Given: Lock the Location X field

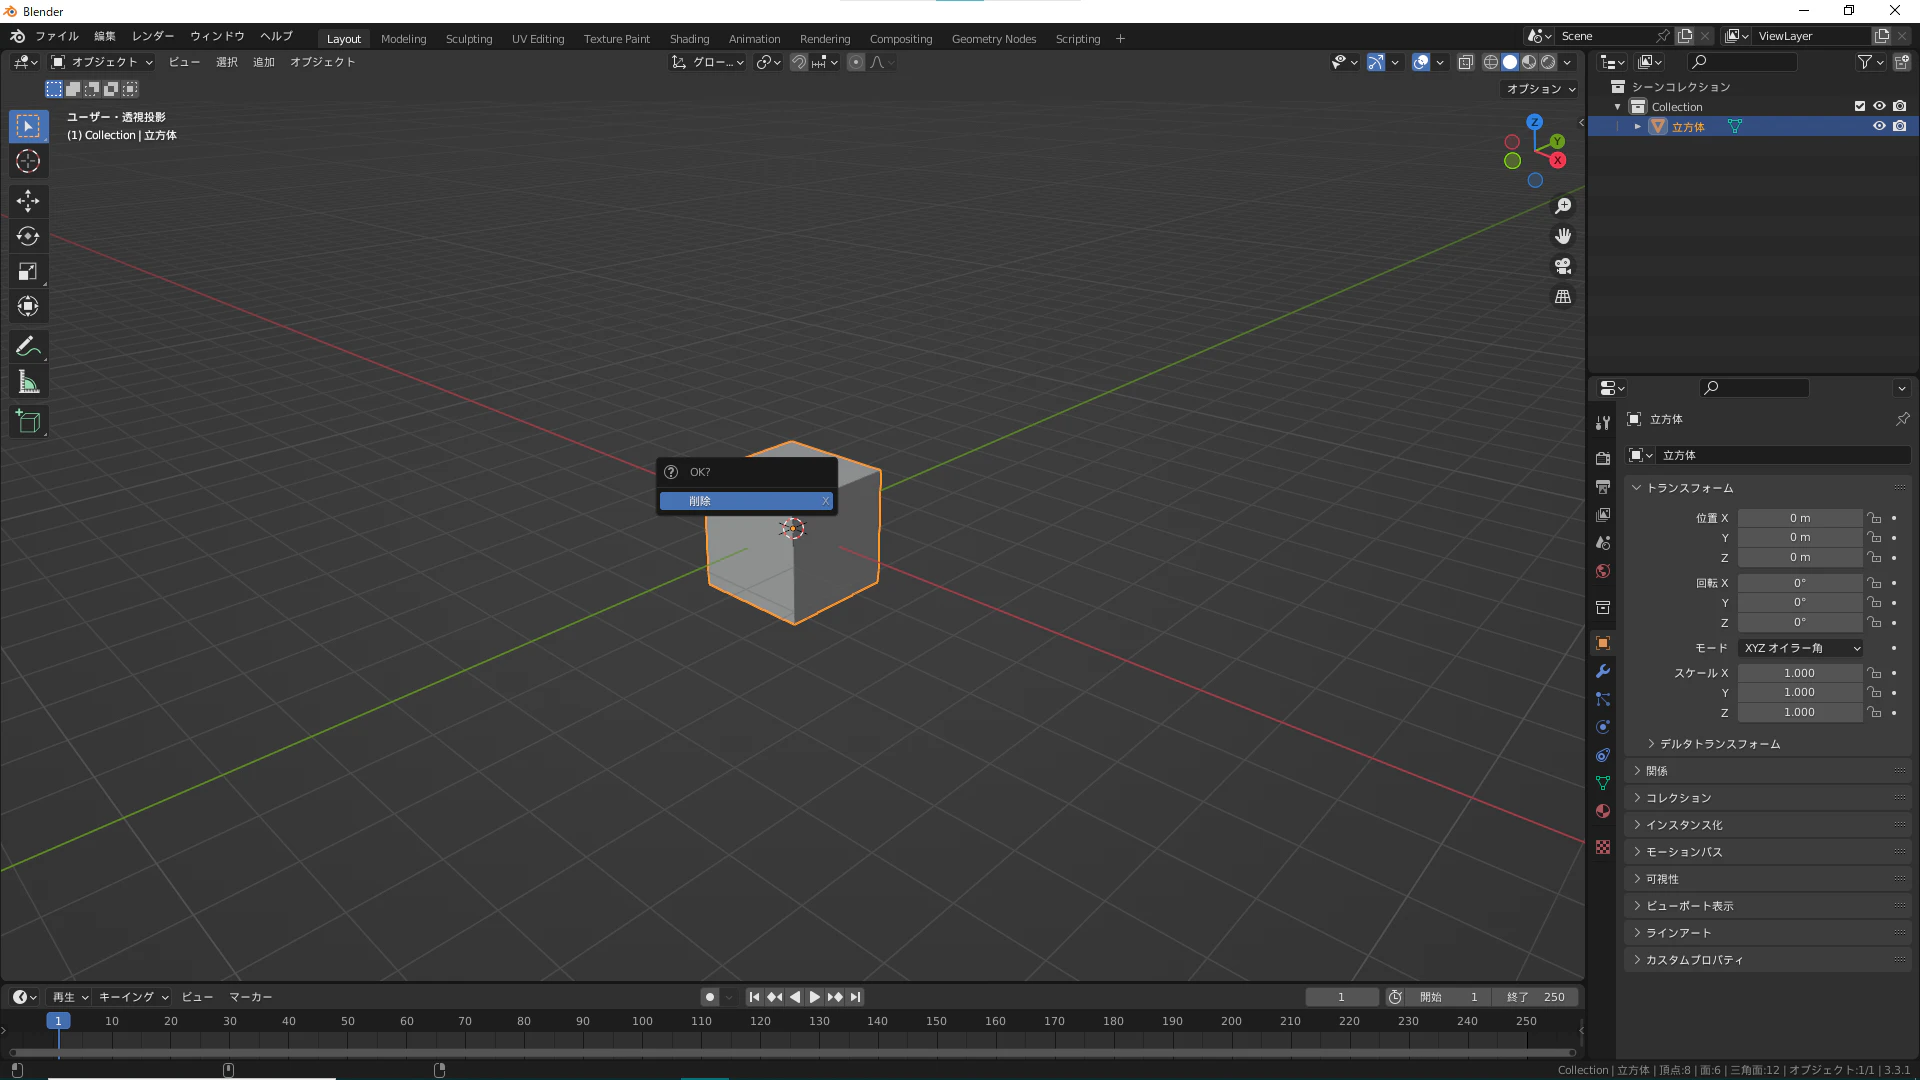Looking at the screenshot, I should (1875, 518).
